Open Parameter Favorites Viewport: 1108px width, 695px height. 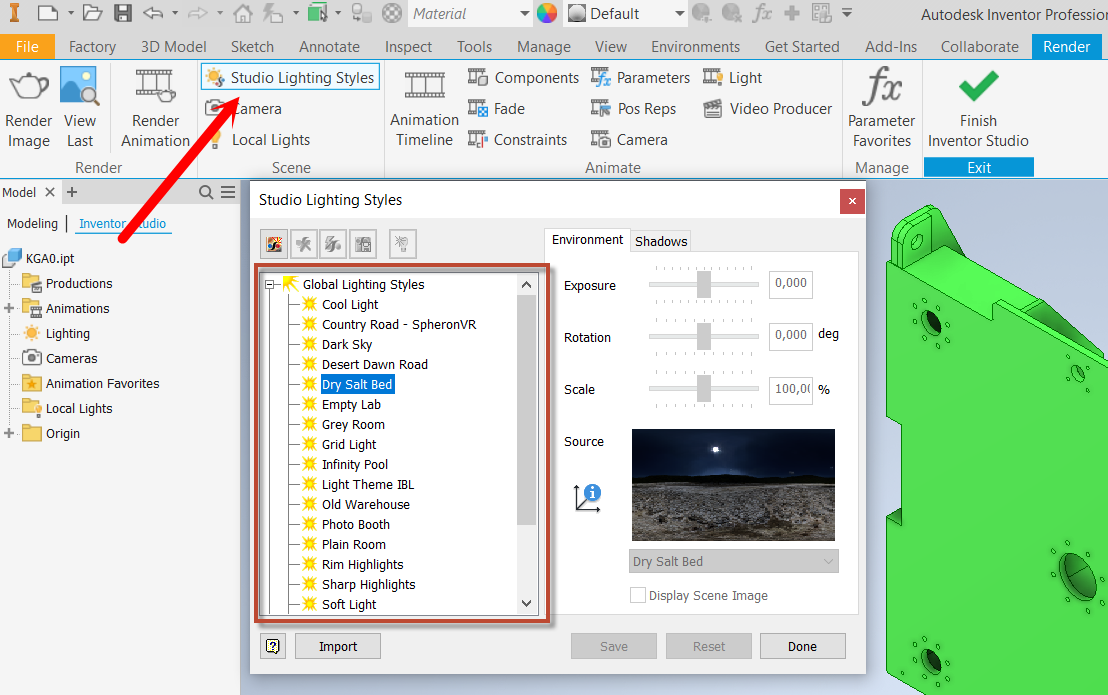(882, 107)
